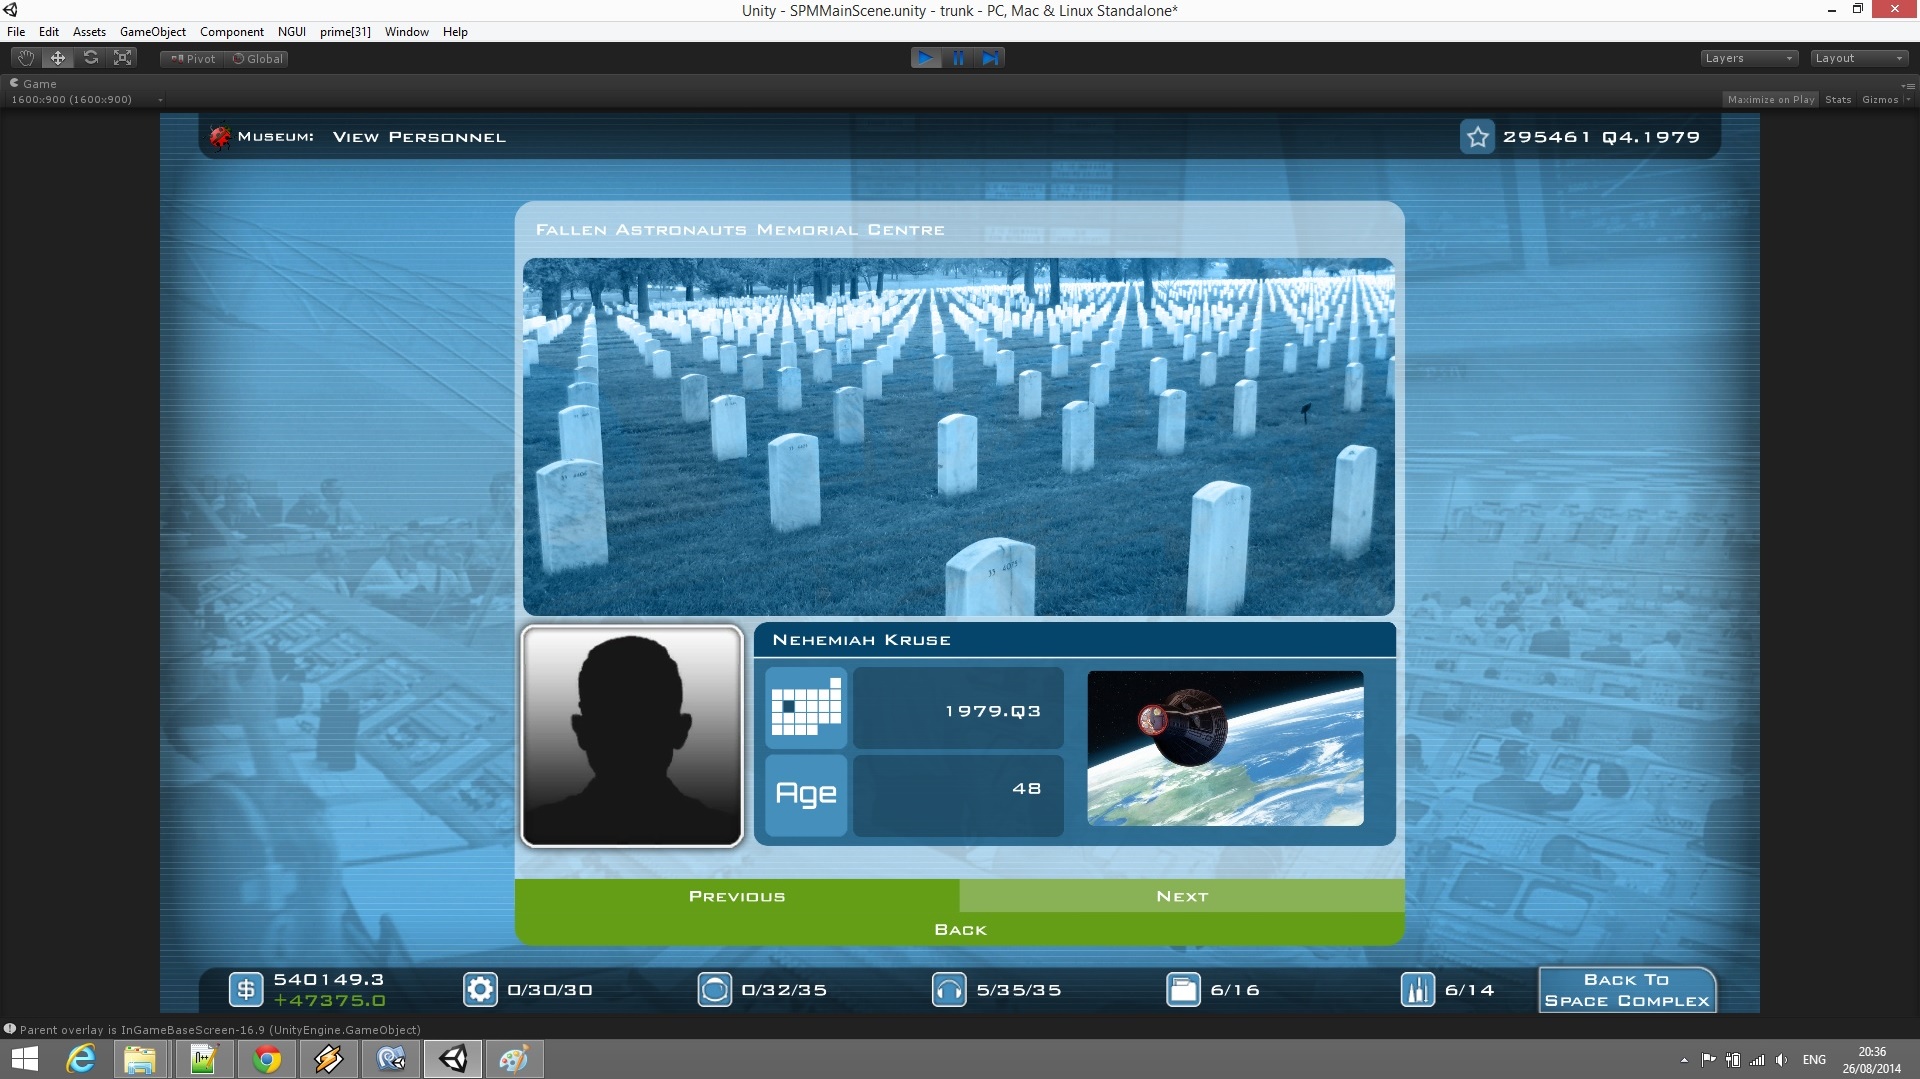The height and width of the screenshot is (1079, 1920).
Task: Open the Layers dropdown
Action: (1748, 58)
